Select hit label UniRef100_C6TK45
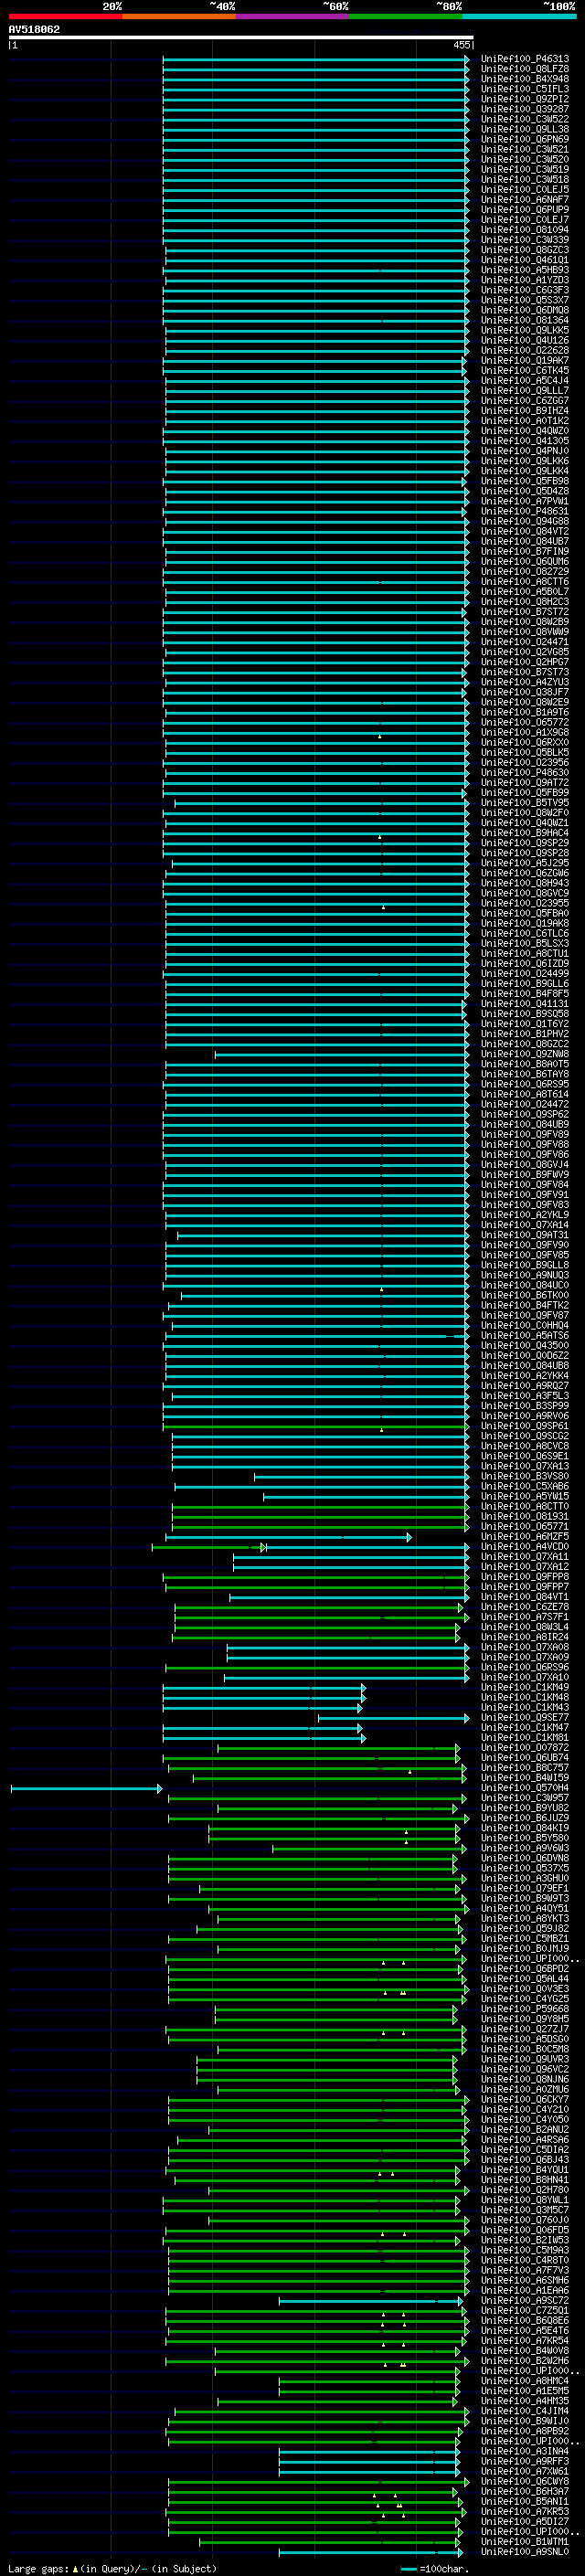This screenshot has width=585, height=2576. [x=524, y=371]
